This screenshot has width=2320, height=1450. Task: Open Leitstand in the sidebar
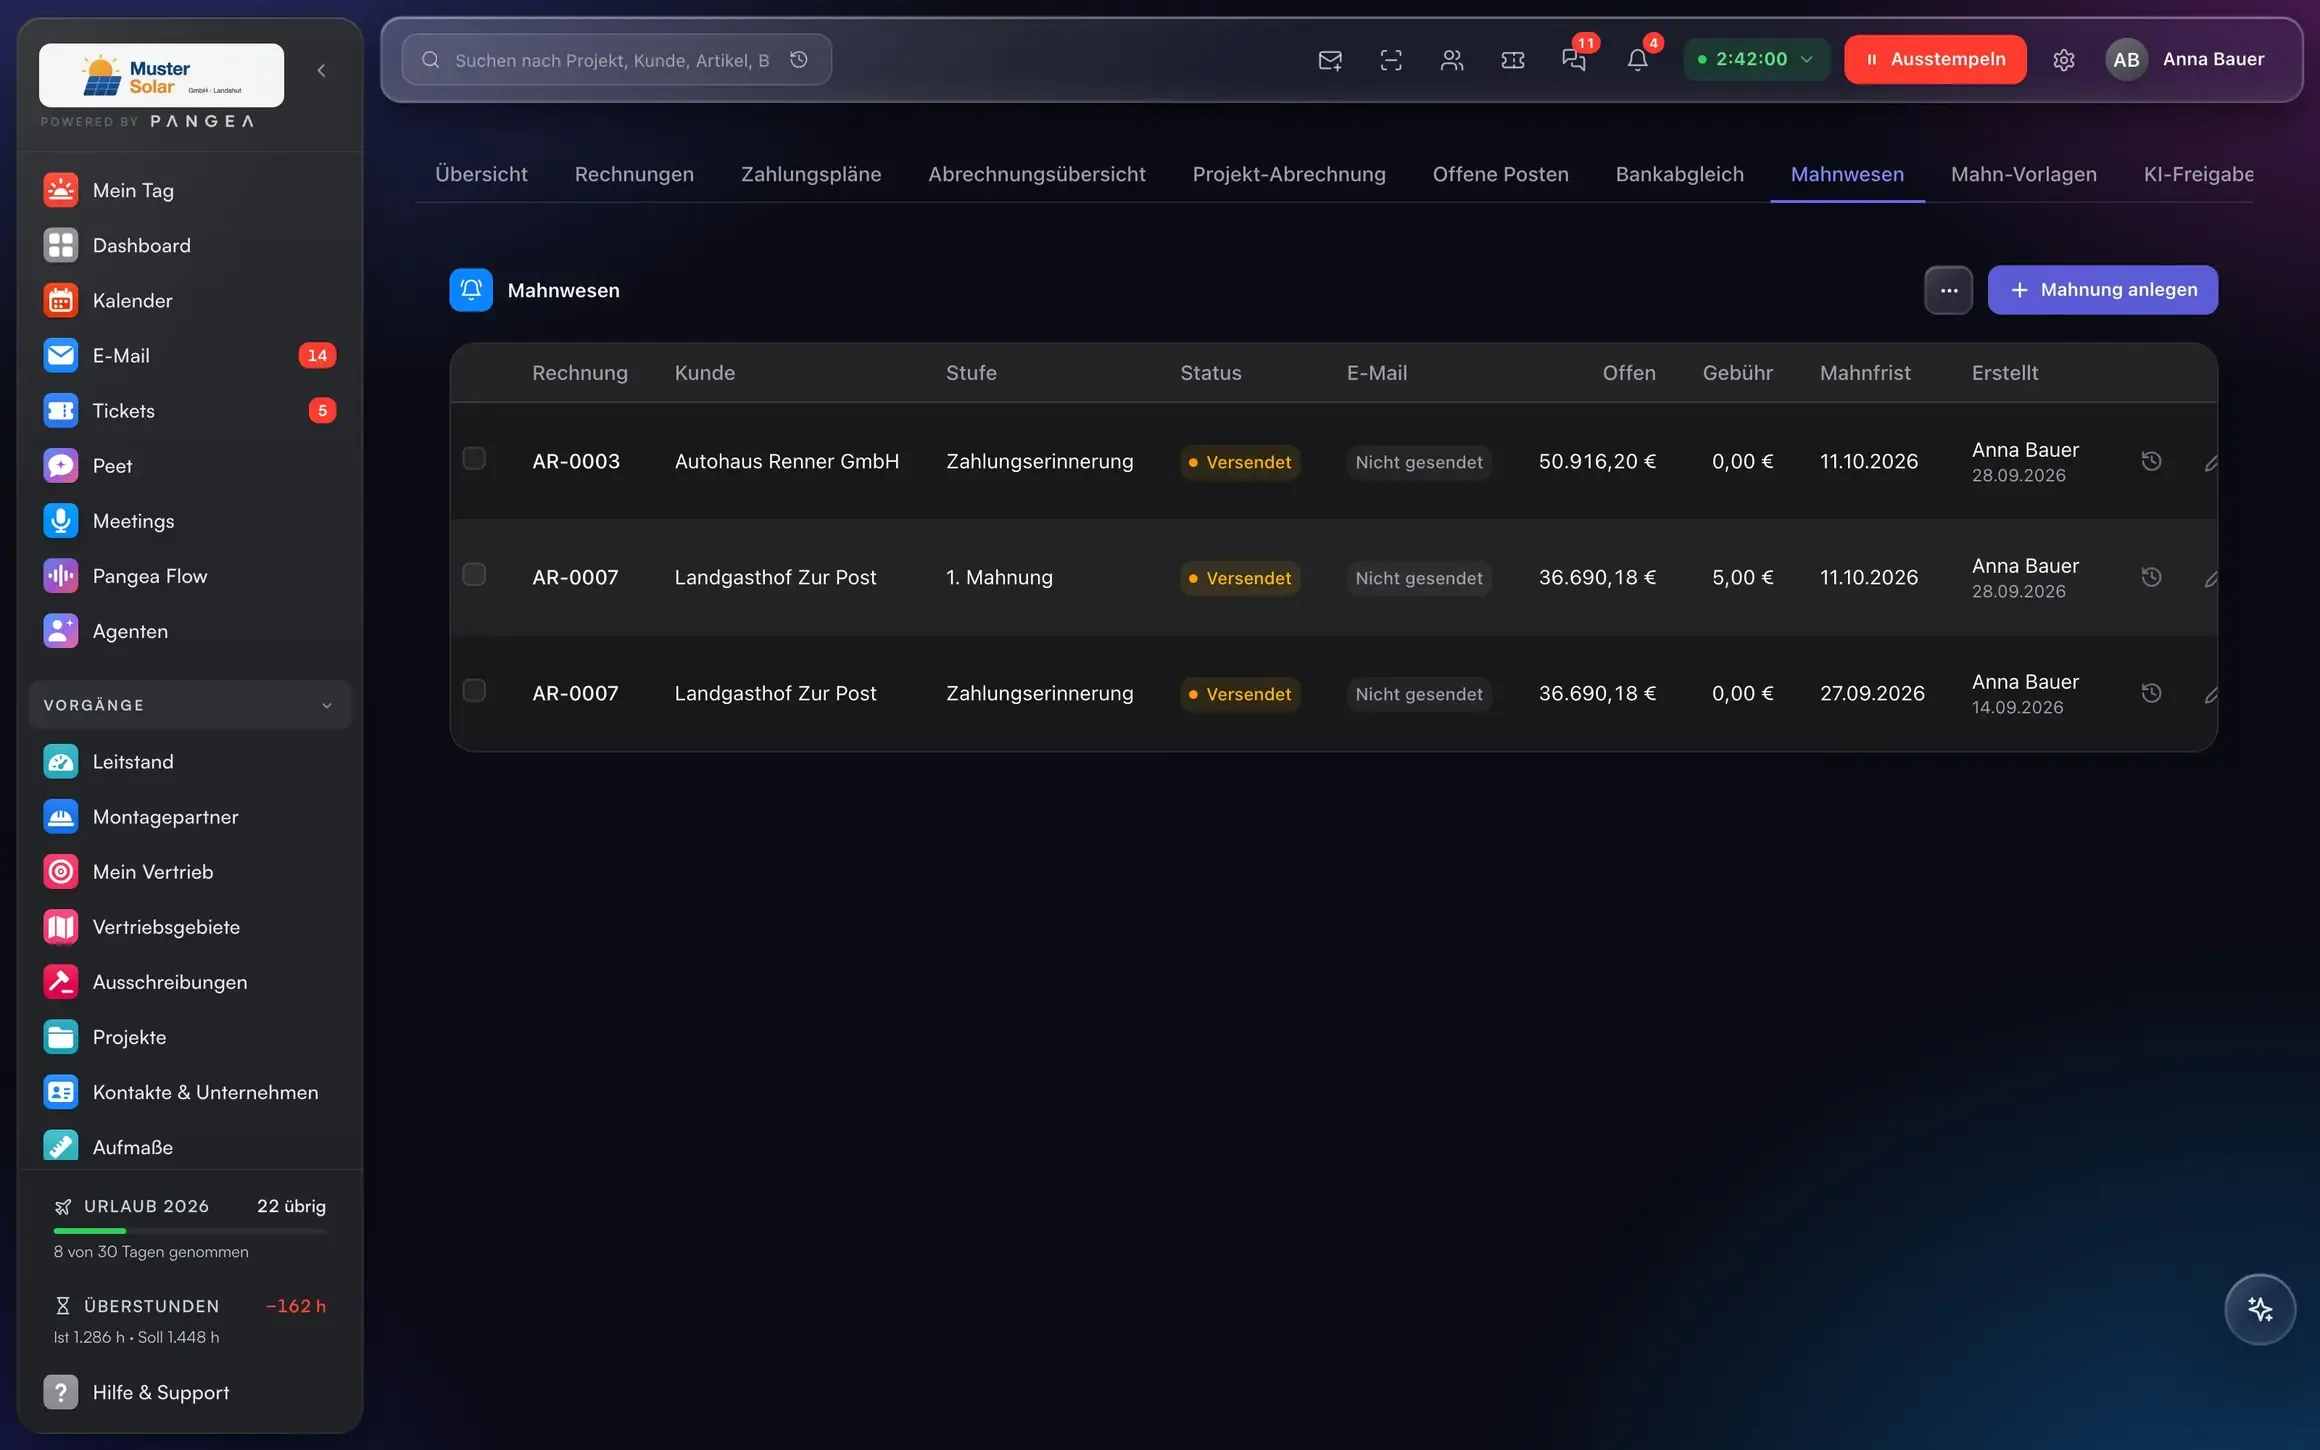[x=190, y=762]
